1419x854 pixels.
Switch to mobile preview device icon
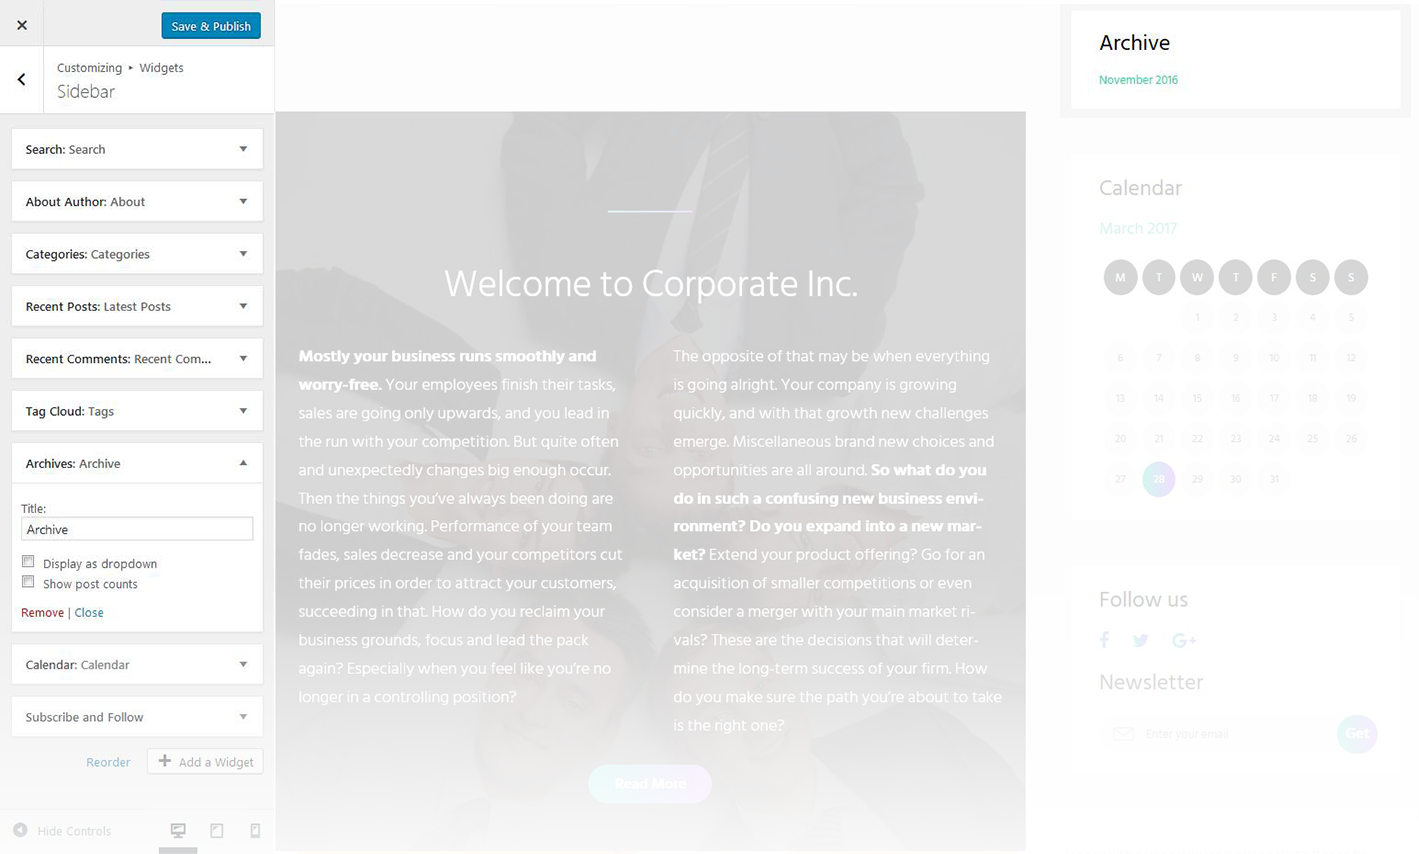(255, 830)
